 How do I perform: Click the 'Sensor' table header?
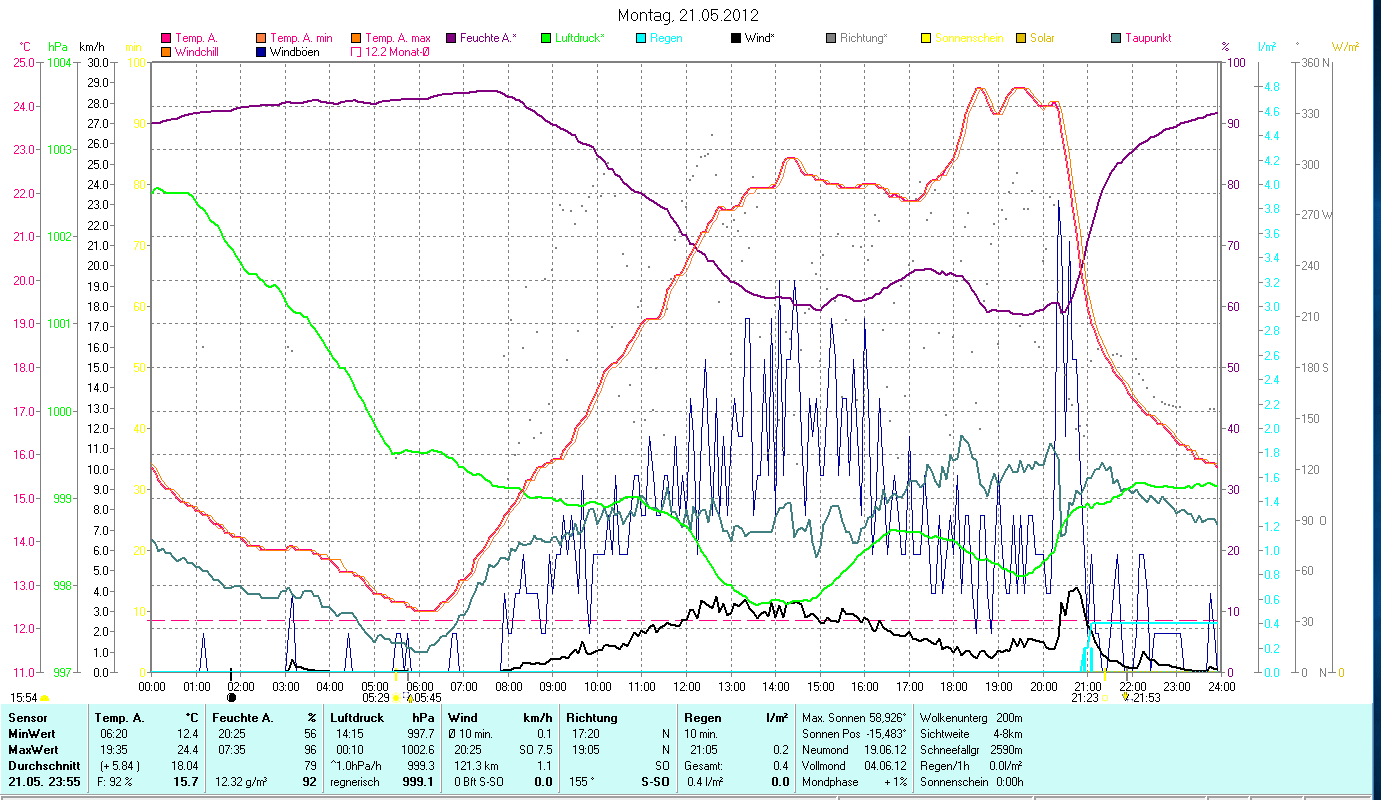[x=26, y=718]
